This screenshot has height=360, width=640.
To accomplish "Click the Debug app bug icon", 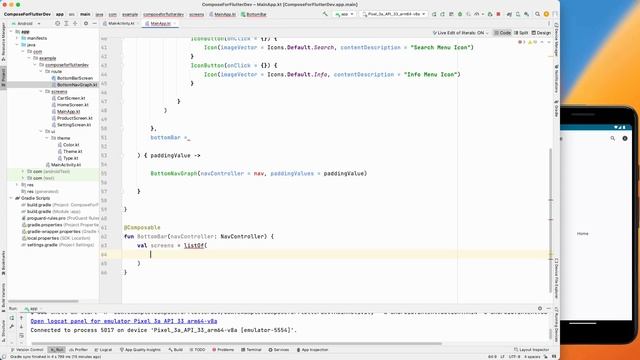I will [460, 14].
